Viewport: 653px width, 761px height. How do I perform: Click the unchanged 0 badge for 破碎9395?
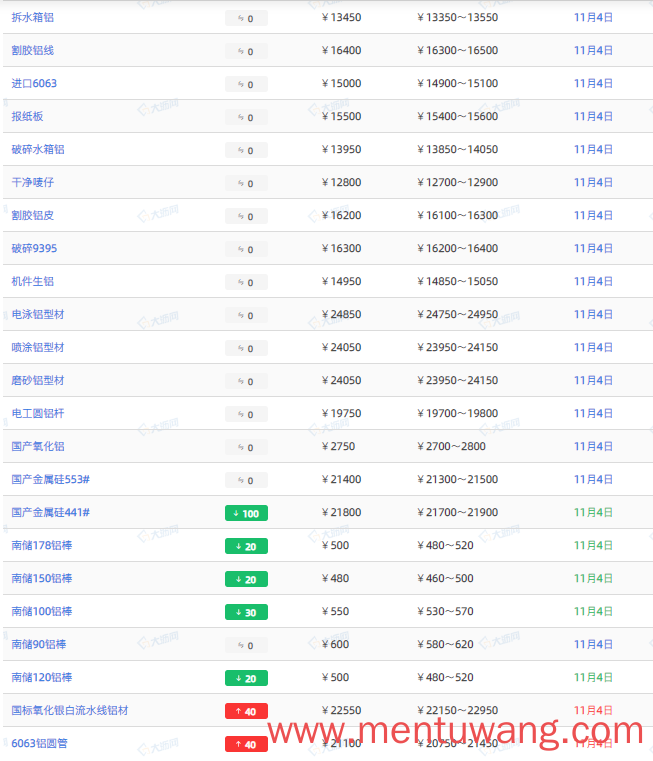[x=246, y=249]
